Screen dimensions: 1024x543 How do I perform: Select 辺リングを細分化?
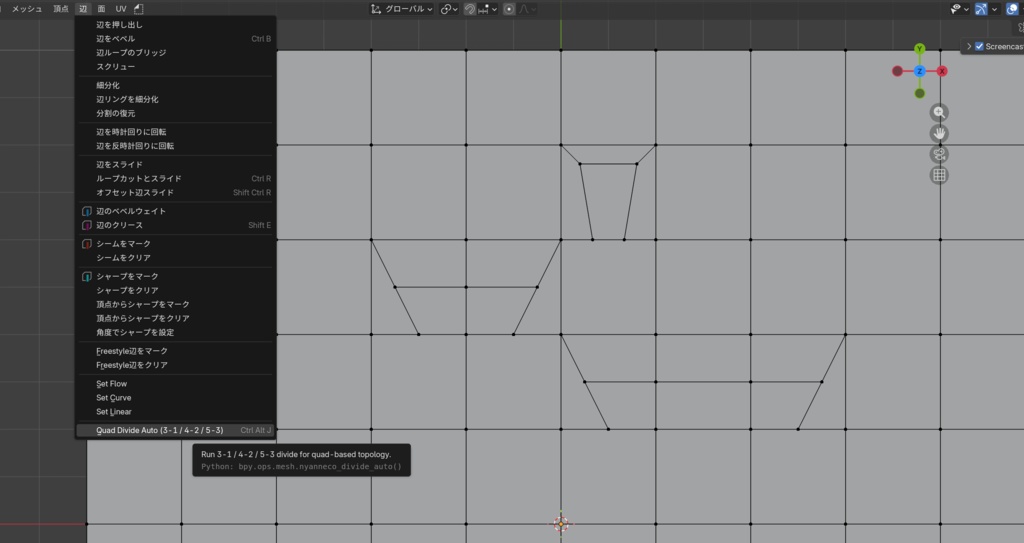176,99
